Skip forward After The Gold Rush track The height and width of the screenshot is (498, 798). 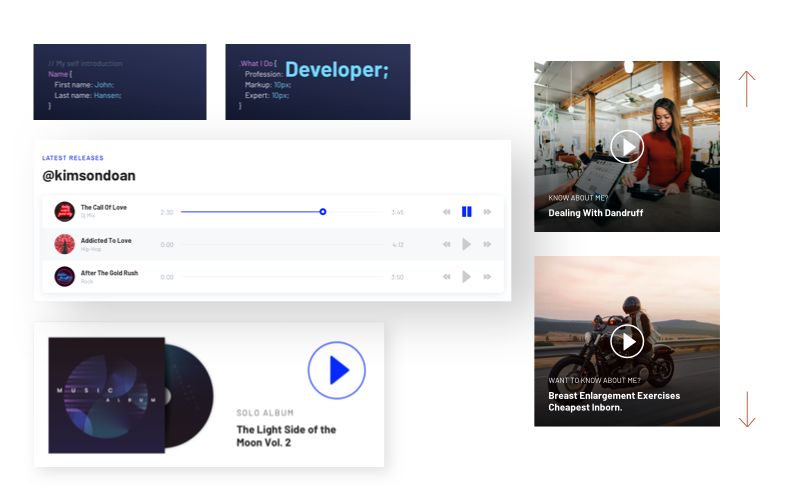tap(487, 277)
